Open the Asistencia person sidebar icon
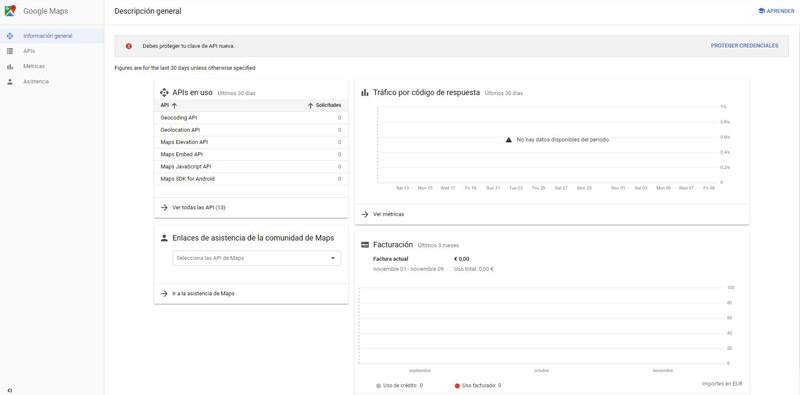Screen dimensions: 800x395 [x=10, y=82]
